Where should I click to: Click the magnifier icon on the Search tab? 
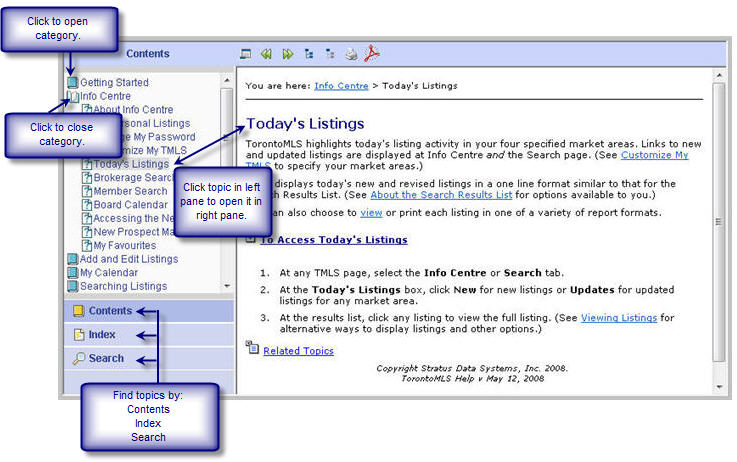pyautogui.click(x=78, y=359)
